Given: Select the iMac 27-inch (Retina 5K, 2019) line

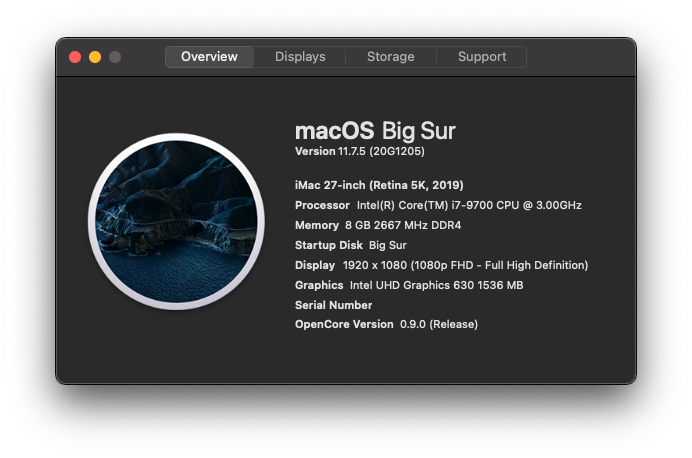Looking at the screenshot, I should [379, 185].
